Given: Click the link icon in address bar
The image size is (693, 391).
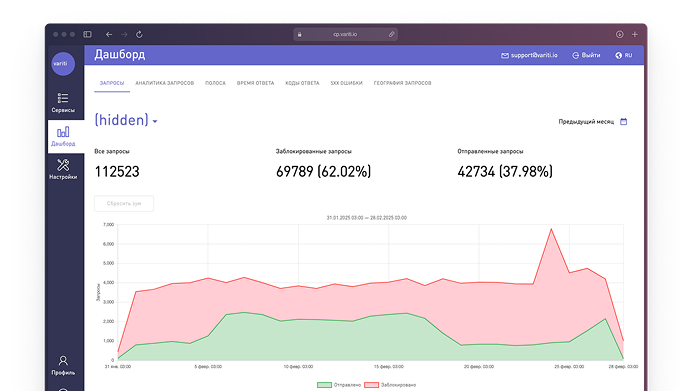Looking at the screenshot, I should pyautogui.click(x=392, y=34).
